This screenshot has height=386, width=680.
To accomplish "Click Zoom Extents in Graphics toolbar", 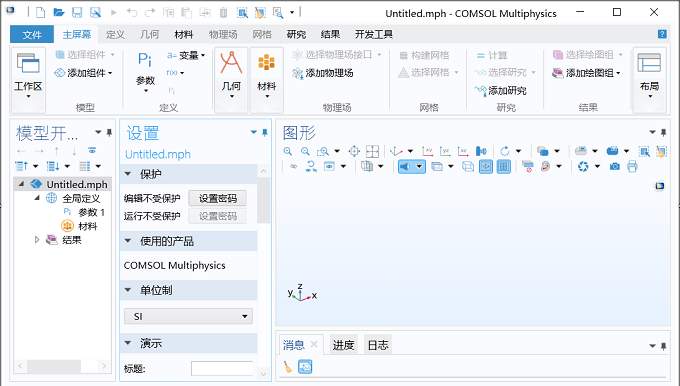I will [354, 151].
